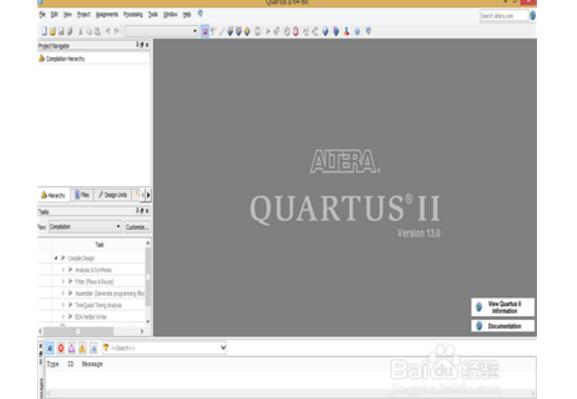The image size is (577, 399).
Task: Click the messages Search field
Action: click(164, 347)
